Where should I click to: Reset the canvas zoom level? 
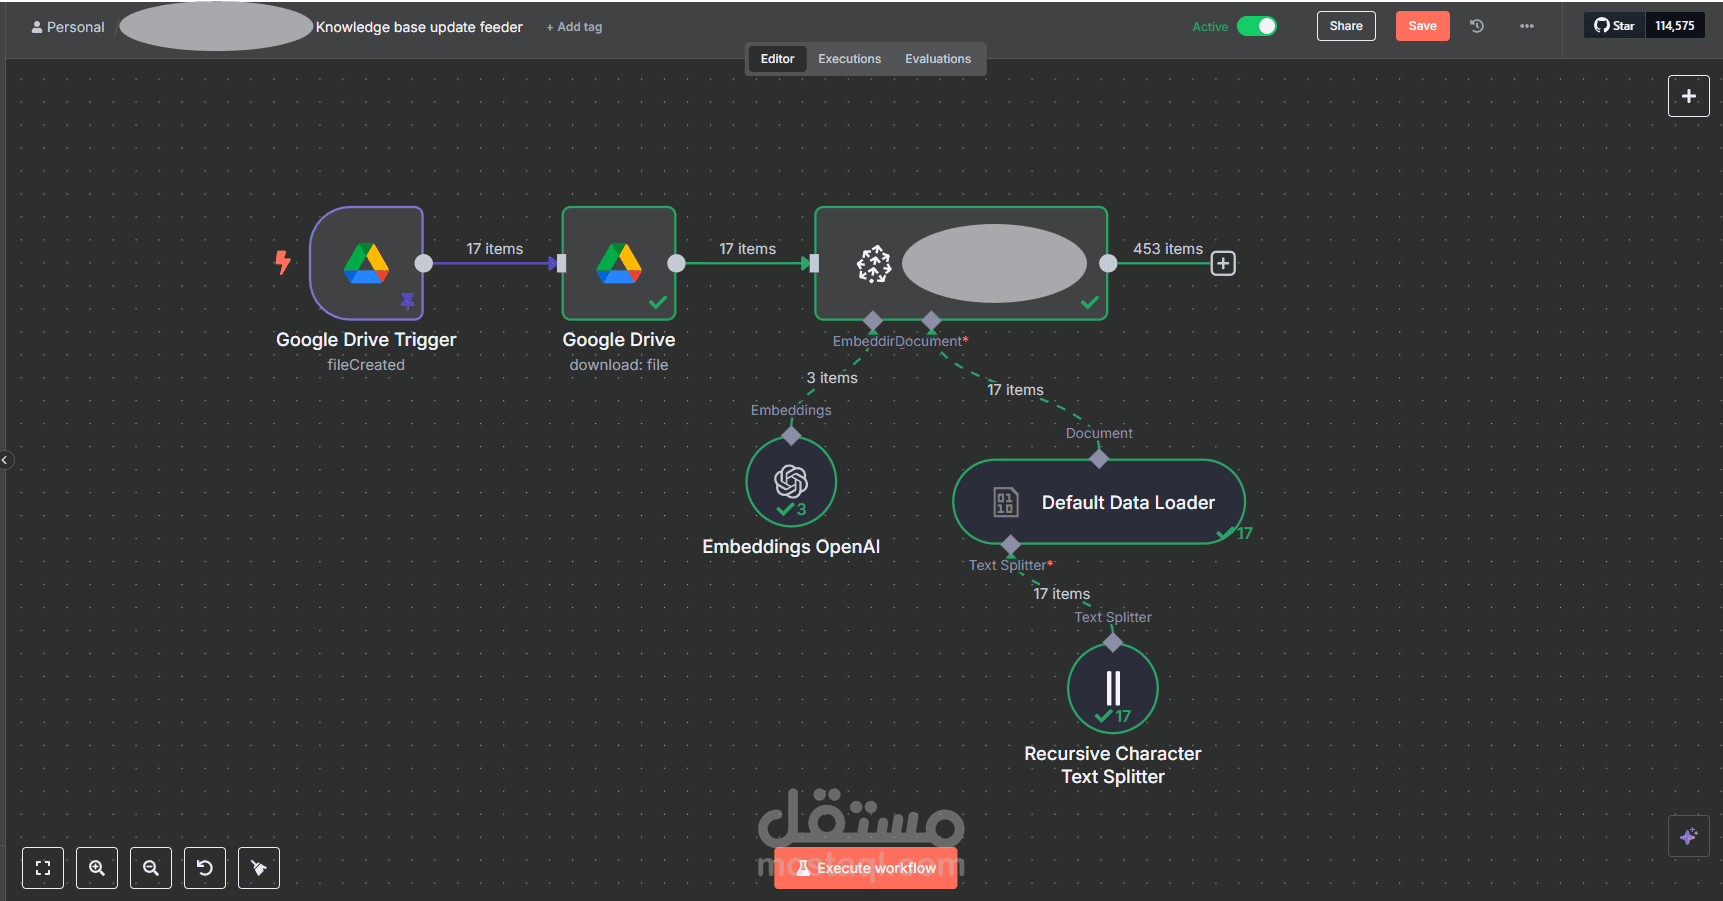pyautogui.click(x=205, y=868)
